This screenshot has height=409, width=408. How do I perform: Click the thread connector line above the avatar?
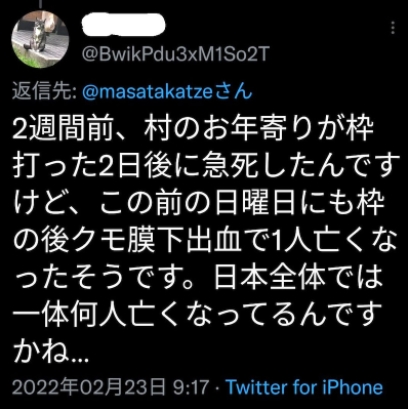pos(40,4)
